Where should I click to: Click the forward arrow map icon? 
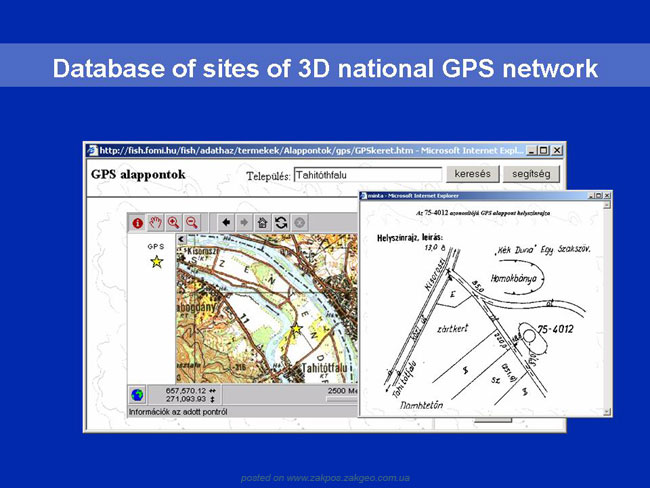244,223
